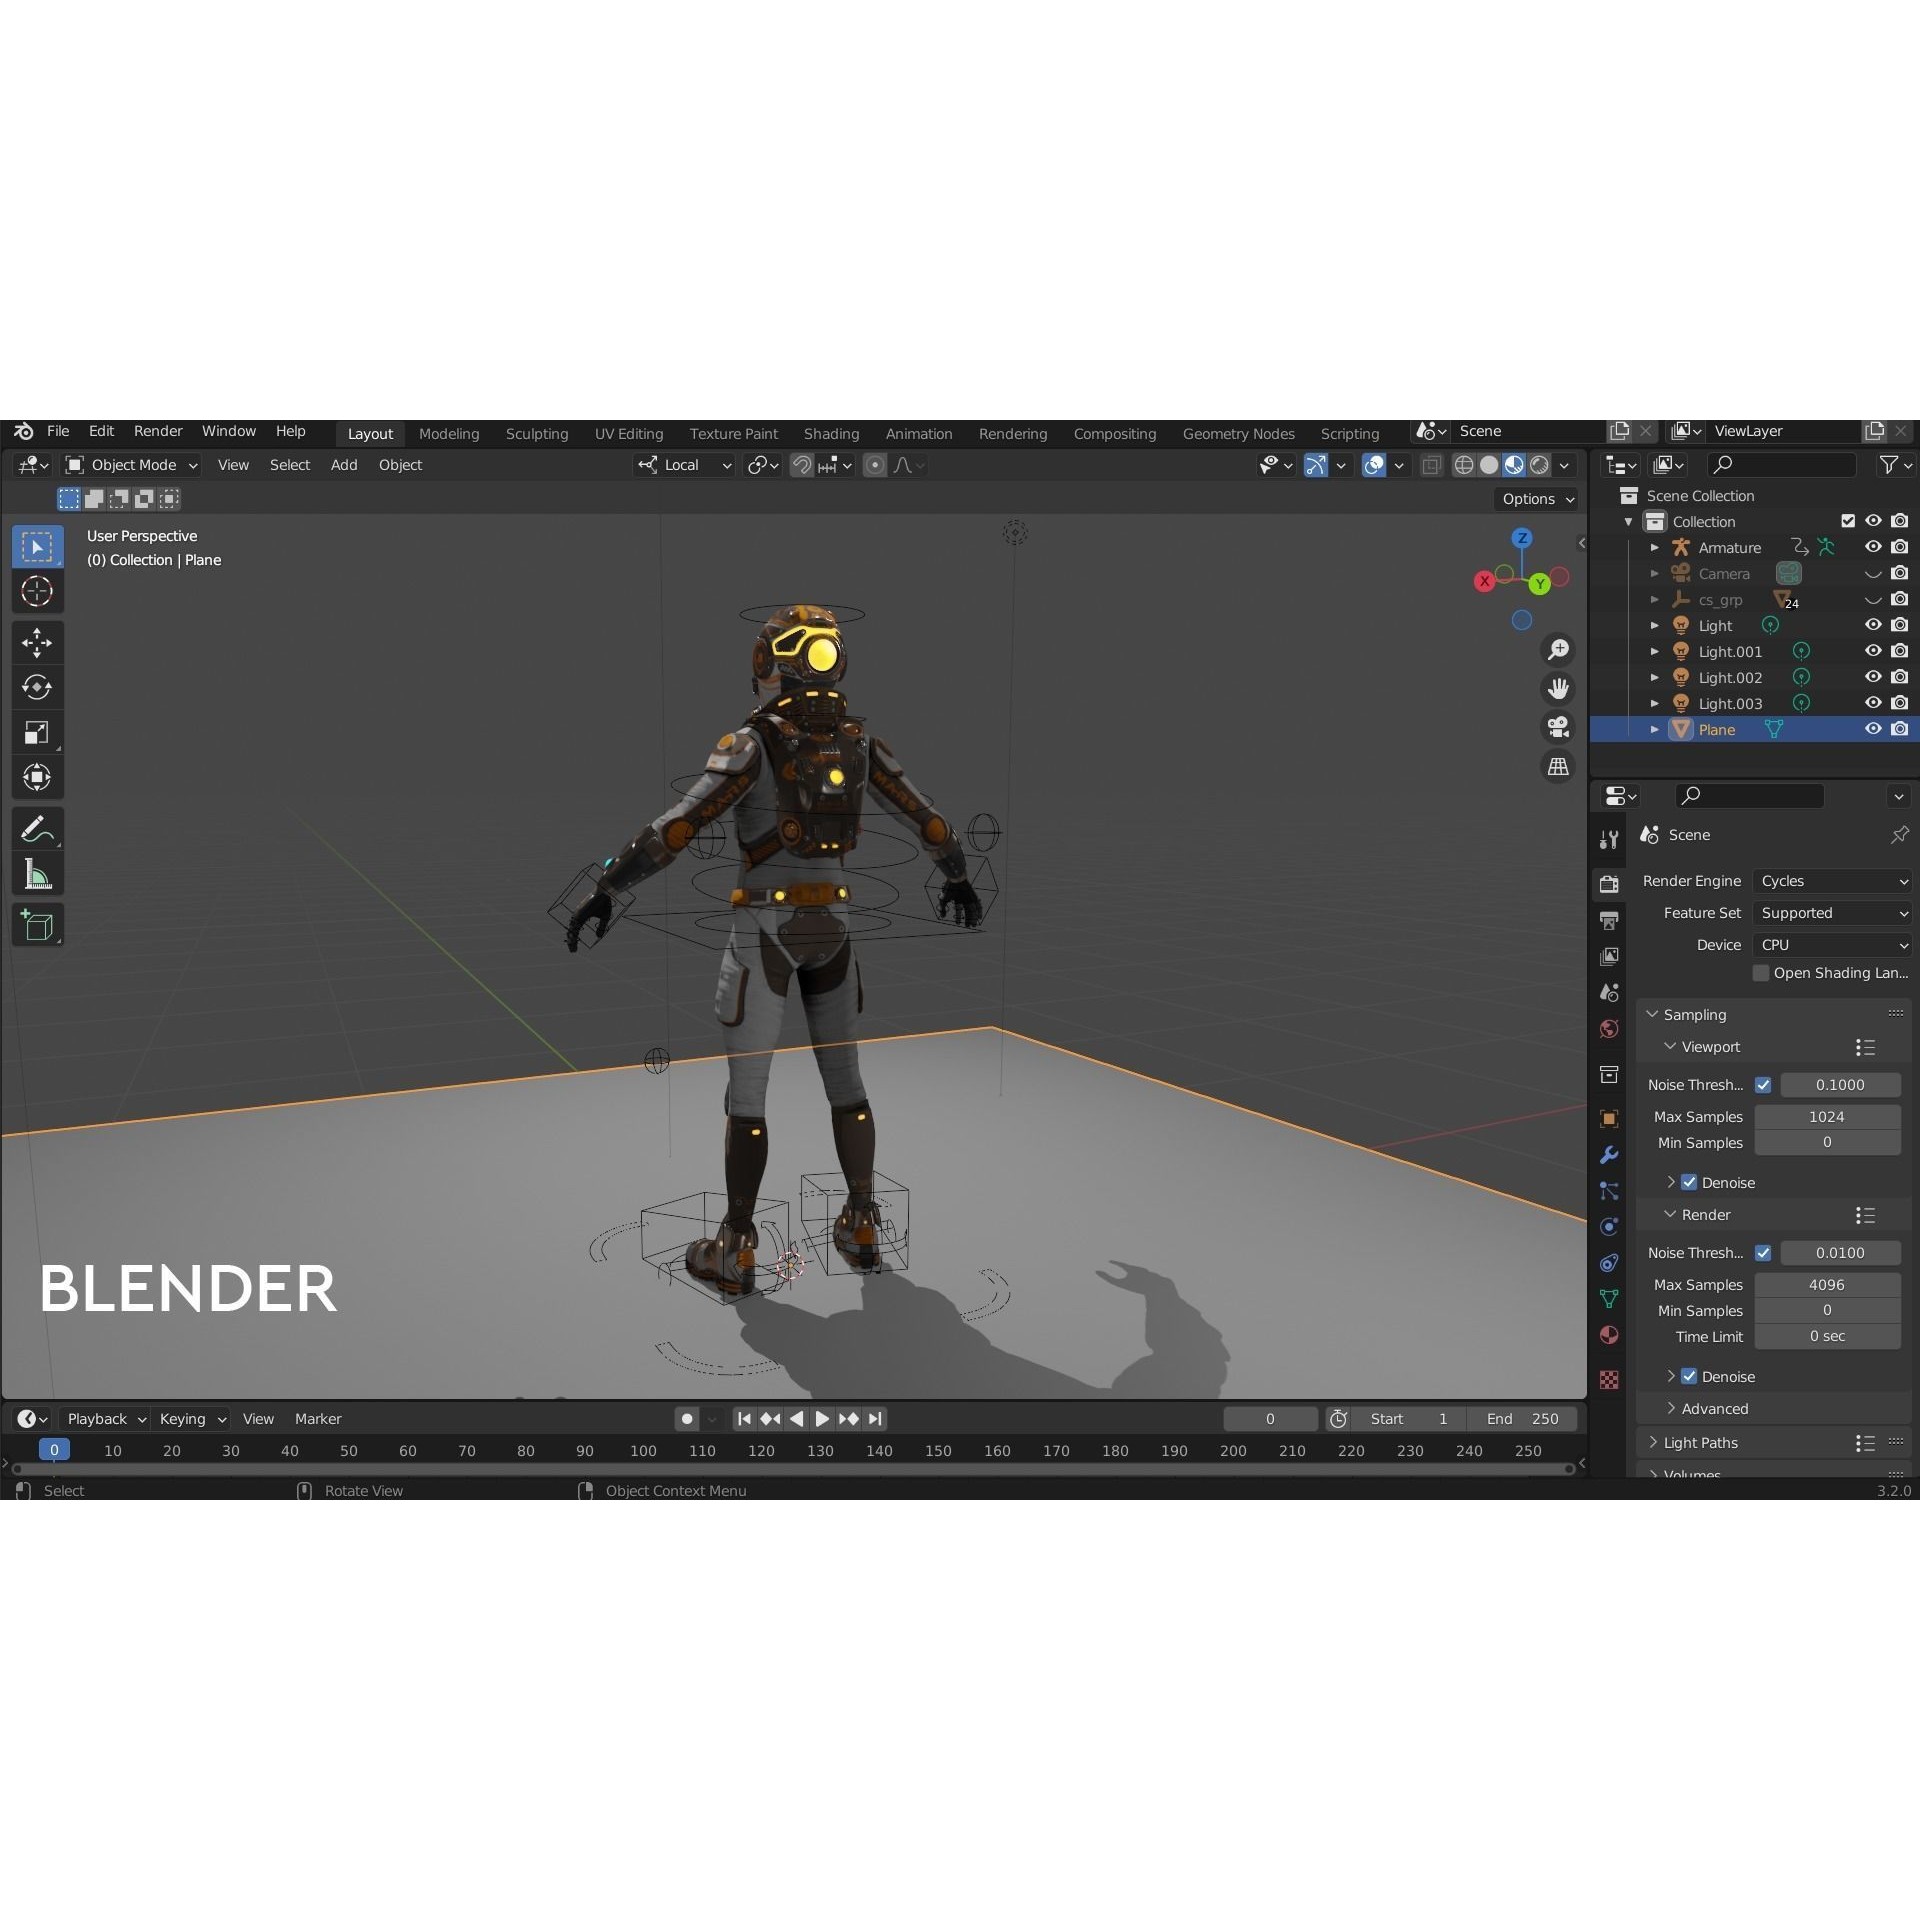Disable viewport Denoise checkbox
The width and height of the screenshot is (1920, 1920).
point(1689,1182)
